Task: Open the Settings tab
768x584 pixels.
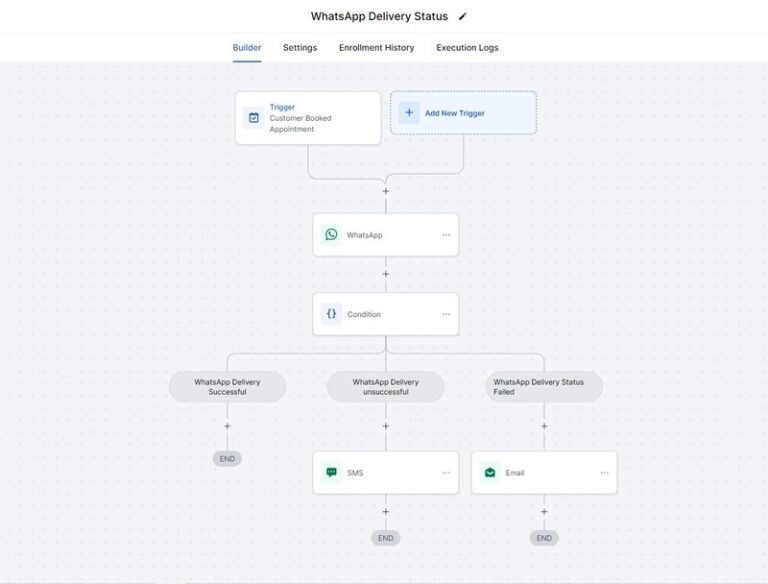Action: [300, 48]
